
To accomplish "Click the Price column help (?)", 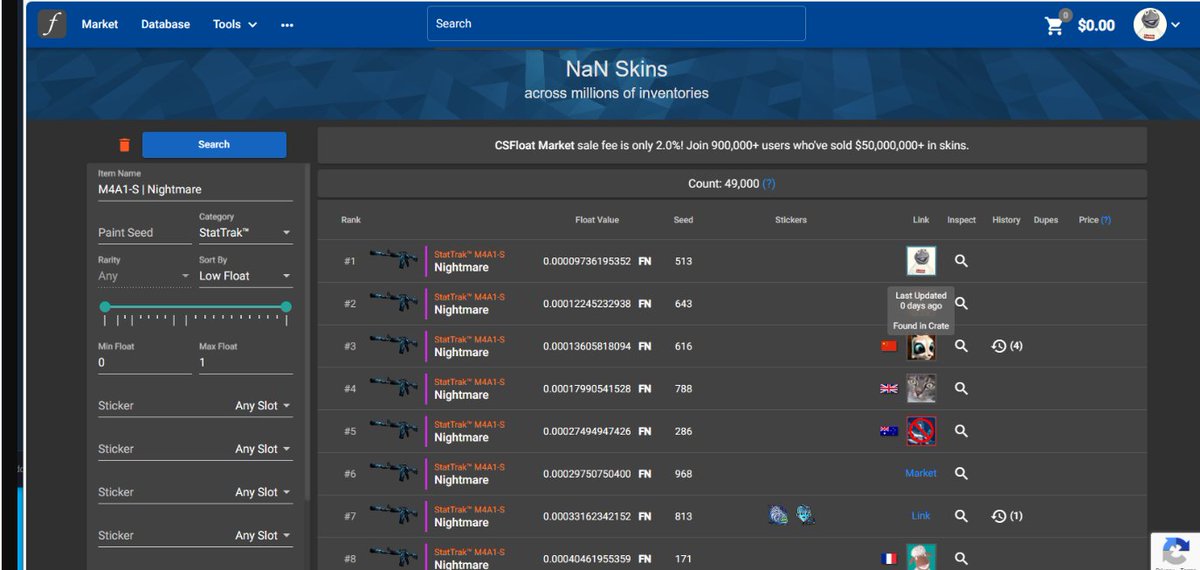I will (x=1106, y=220).
